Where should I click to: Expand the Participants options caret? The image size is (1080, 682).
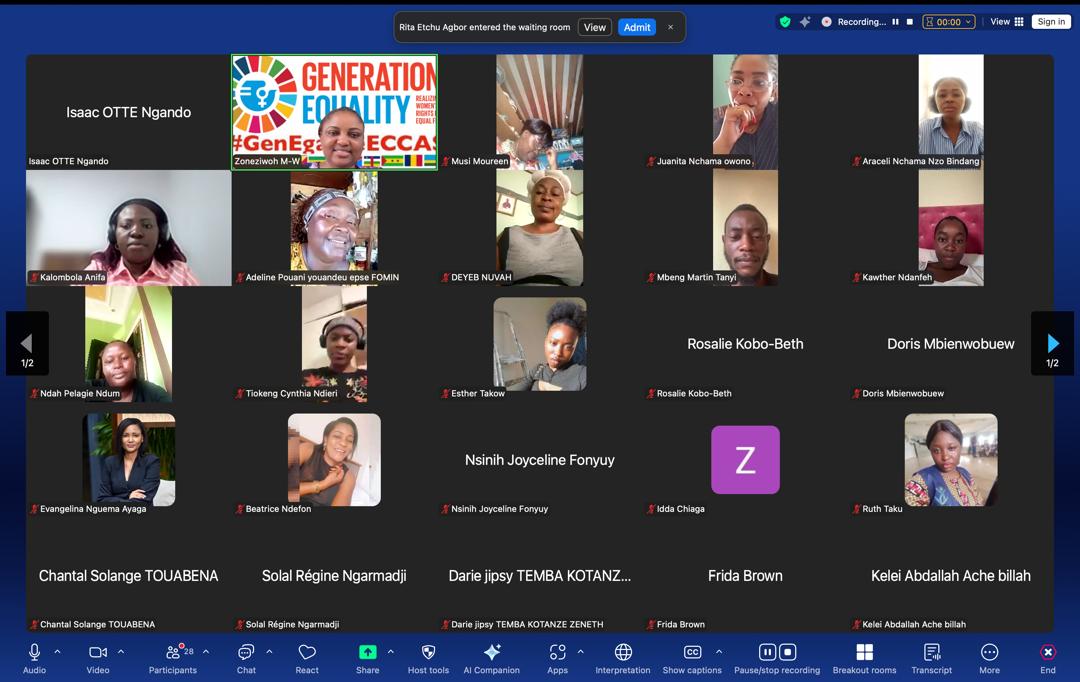click(205, 651)
